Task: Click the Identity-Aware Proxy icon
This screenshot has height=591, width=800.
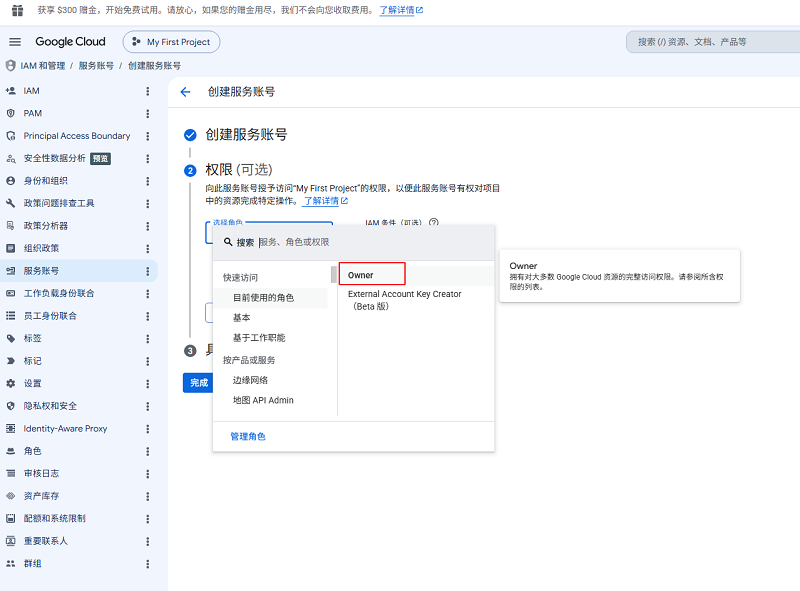Action: 11,428
